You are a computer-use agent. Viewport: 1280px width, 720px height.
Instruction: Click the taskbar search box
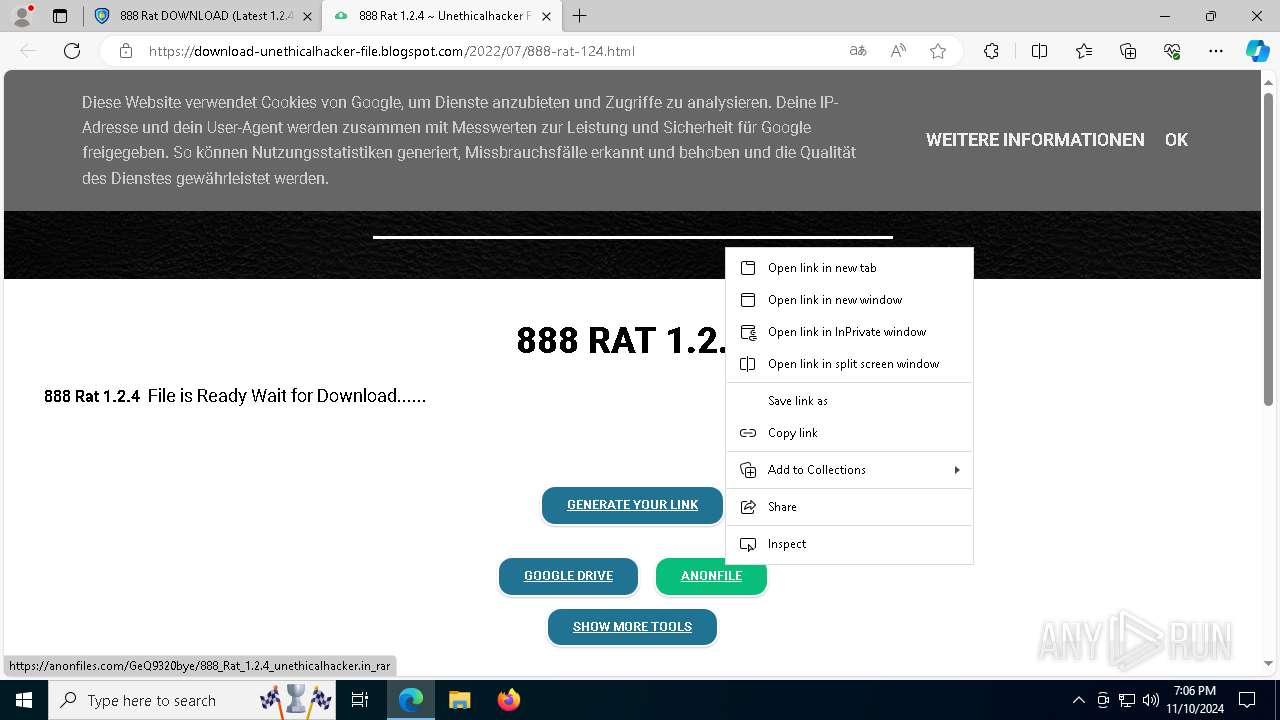pyautogui.click(x=194, y=700)
